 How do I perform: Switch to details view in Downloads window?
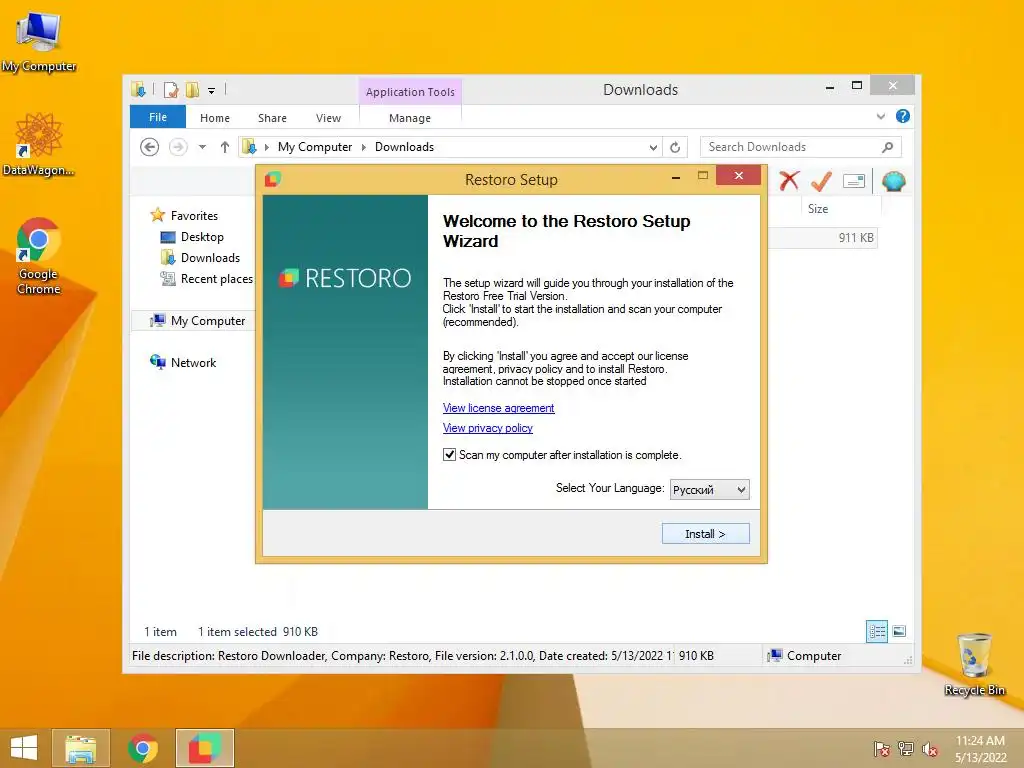pyautogui.click(x=876, y=632)
